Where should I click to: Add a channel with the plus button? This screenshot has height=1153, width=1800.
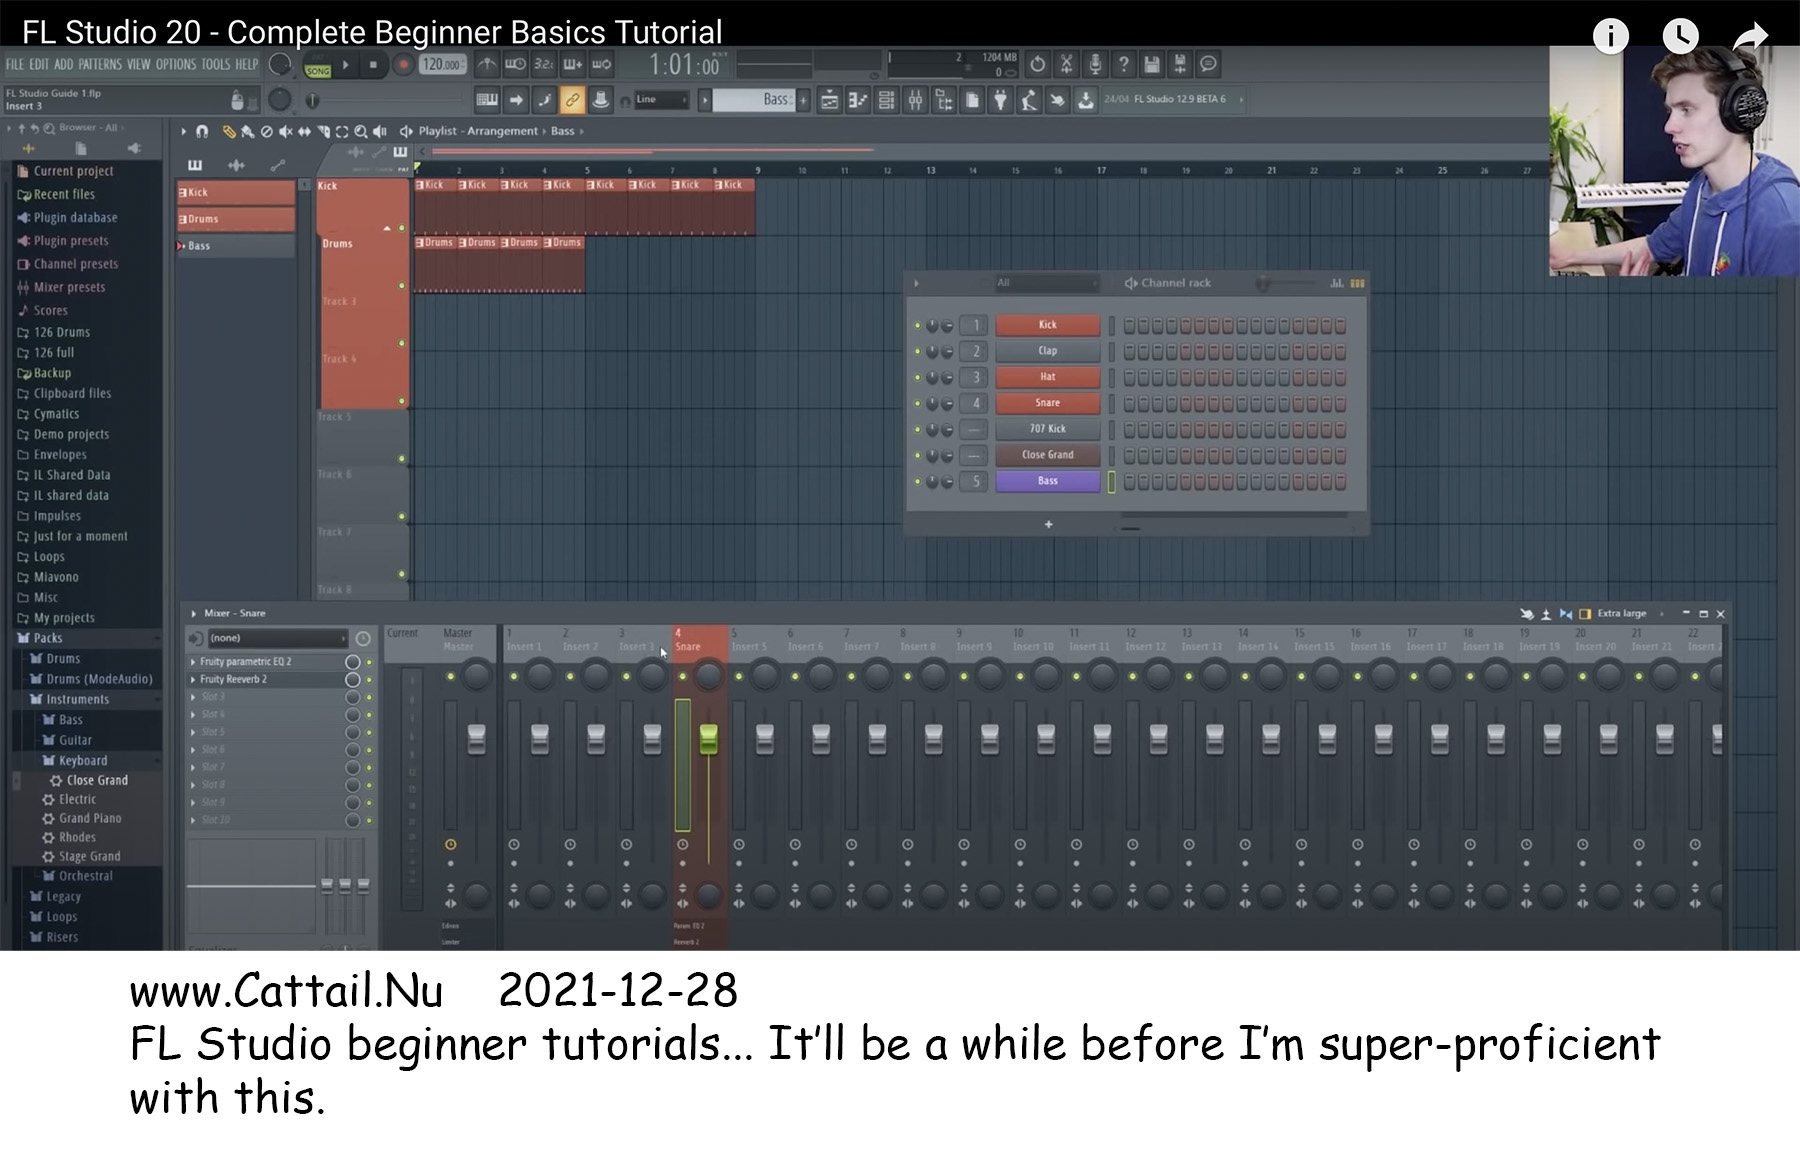click(x=1048, y=524)
